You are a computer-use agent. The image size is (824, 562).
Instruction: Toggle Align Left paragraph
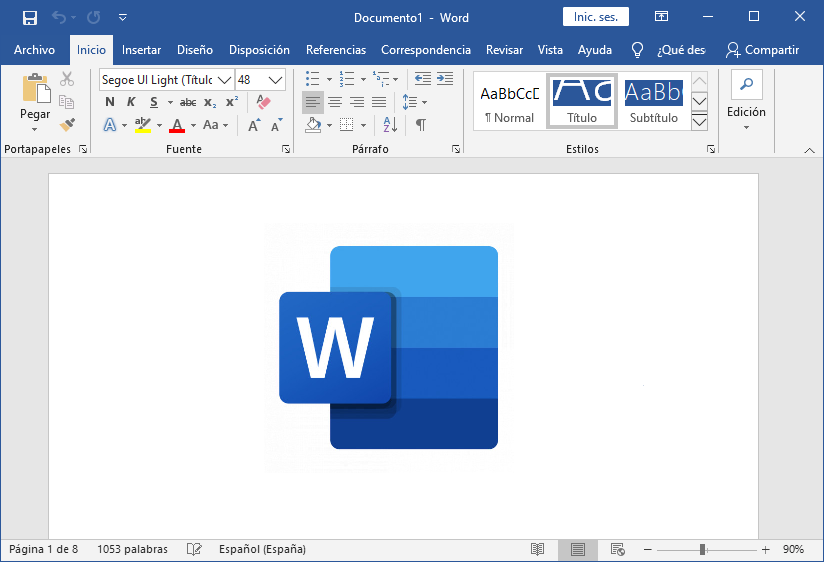click(313, 102)
